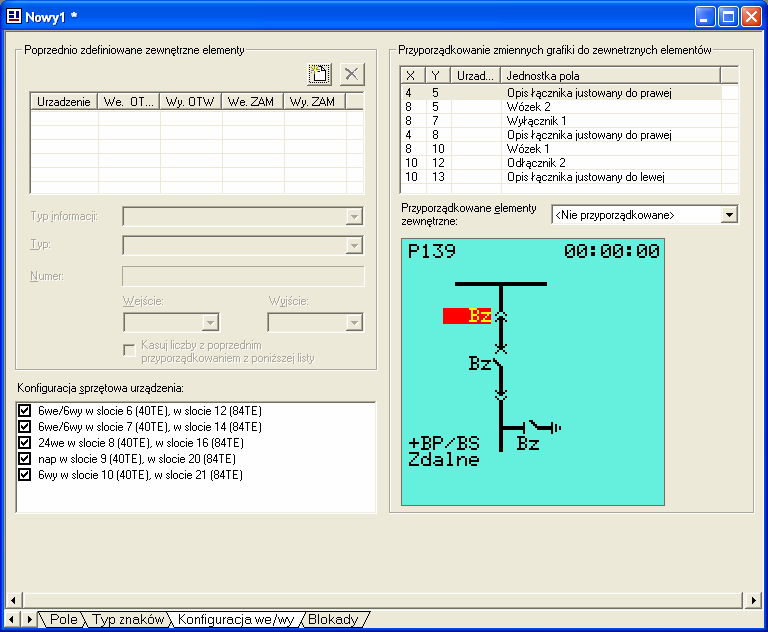Click the Numer input field

coord(243,276)
